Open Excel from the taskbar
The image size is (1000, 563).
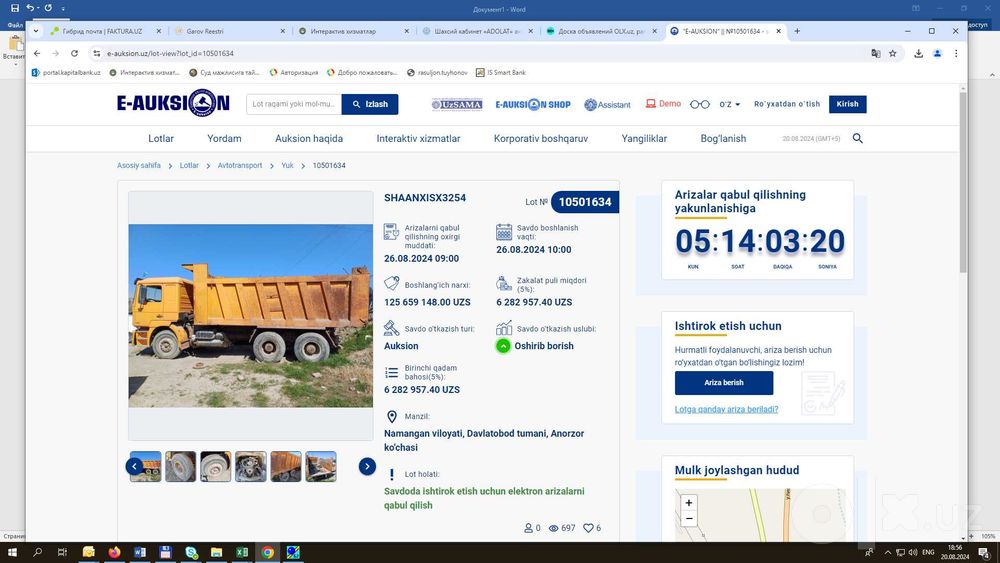point(242,552)
